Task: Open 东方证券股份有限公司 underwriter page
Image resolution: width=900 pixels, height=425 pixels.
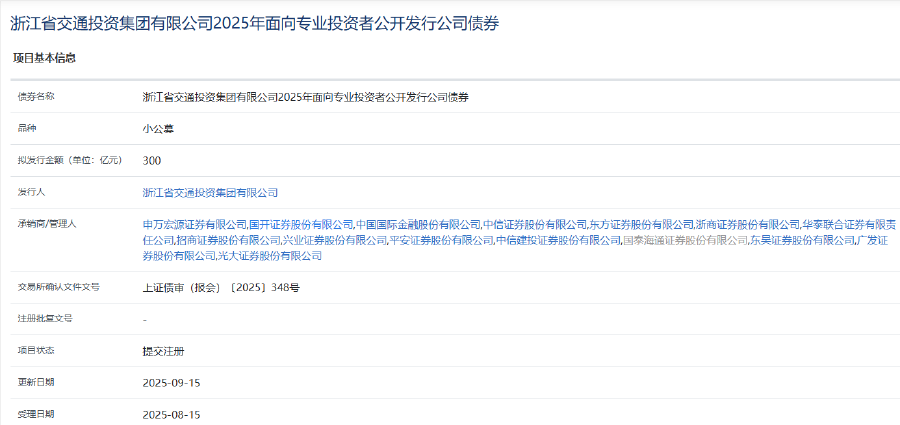Action: coord(642,224)
